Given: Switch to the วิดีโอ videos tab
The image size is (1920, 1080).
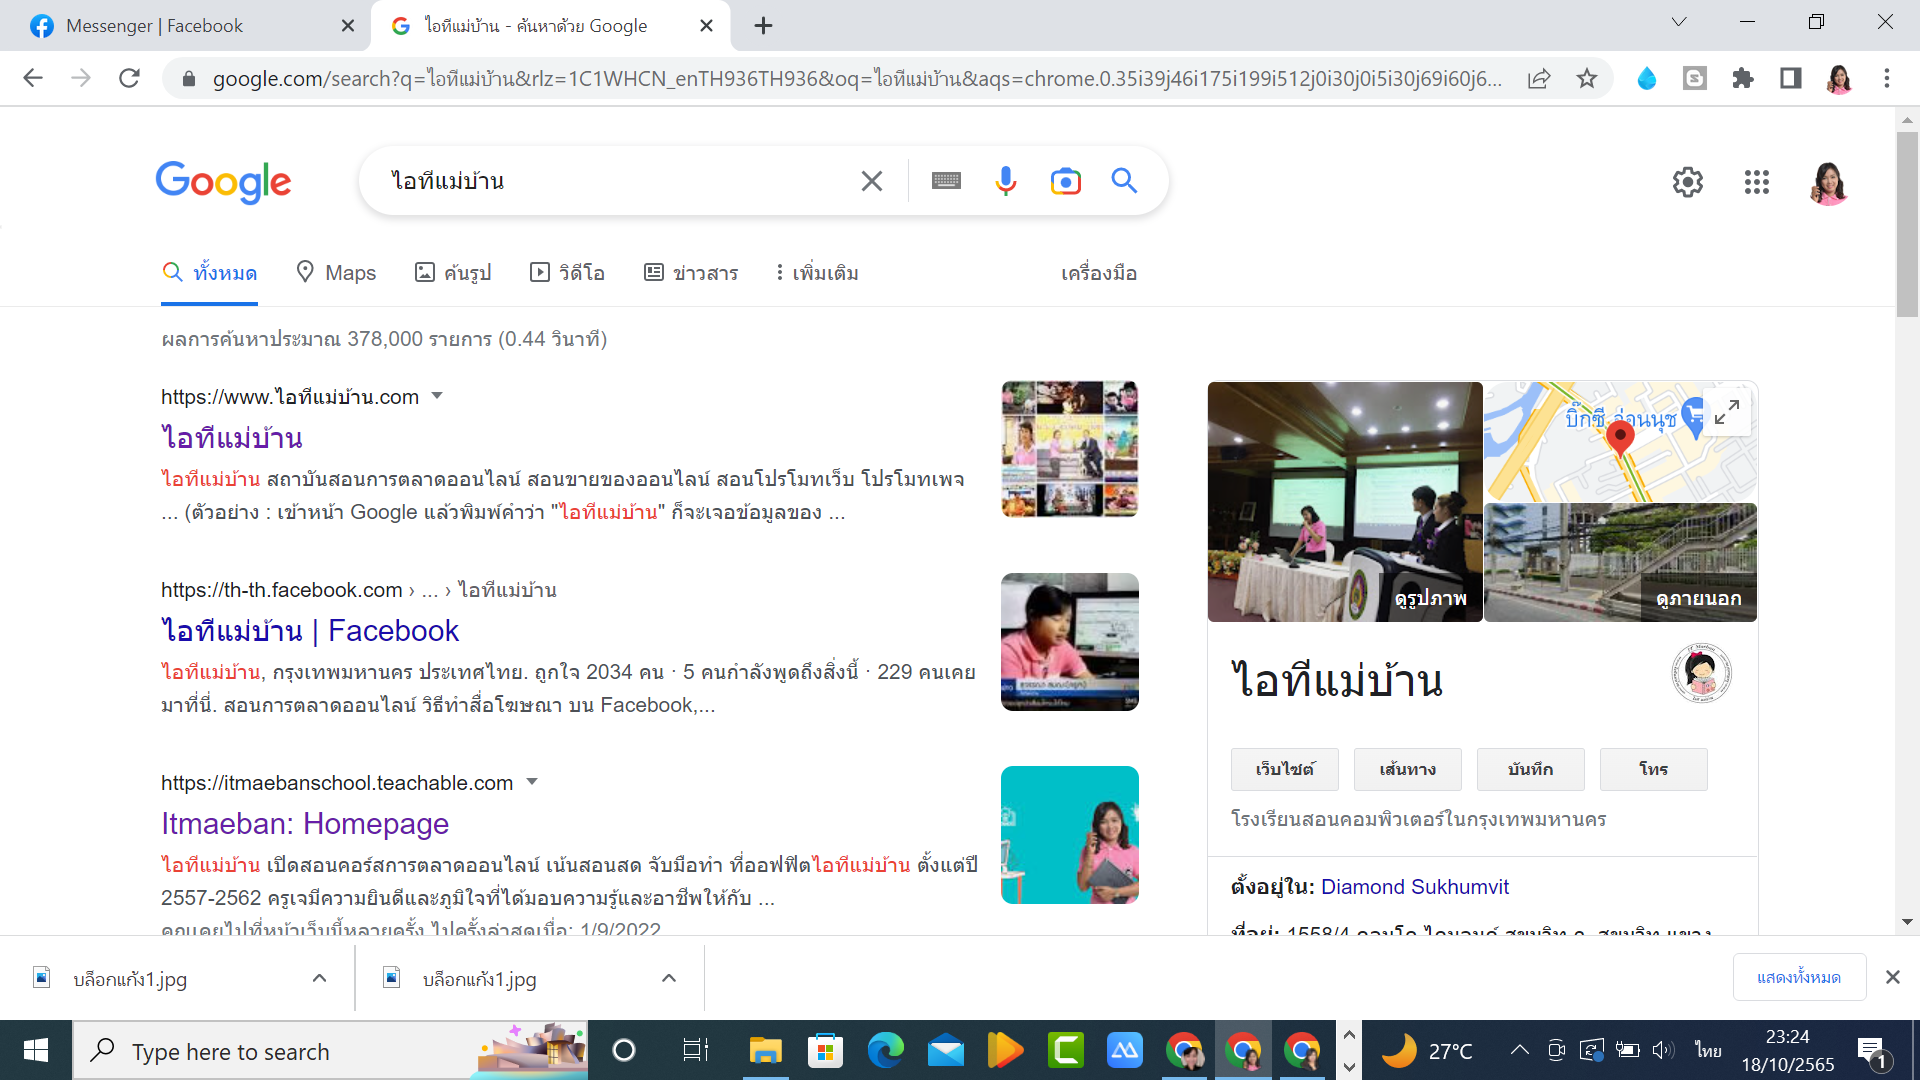Looking at the screenshot, I should pyautogui.click(x=567, y=272).
